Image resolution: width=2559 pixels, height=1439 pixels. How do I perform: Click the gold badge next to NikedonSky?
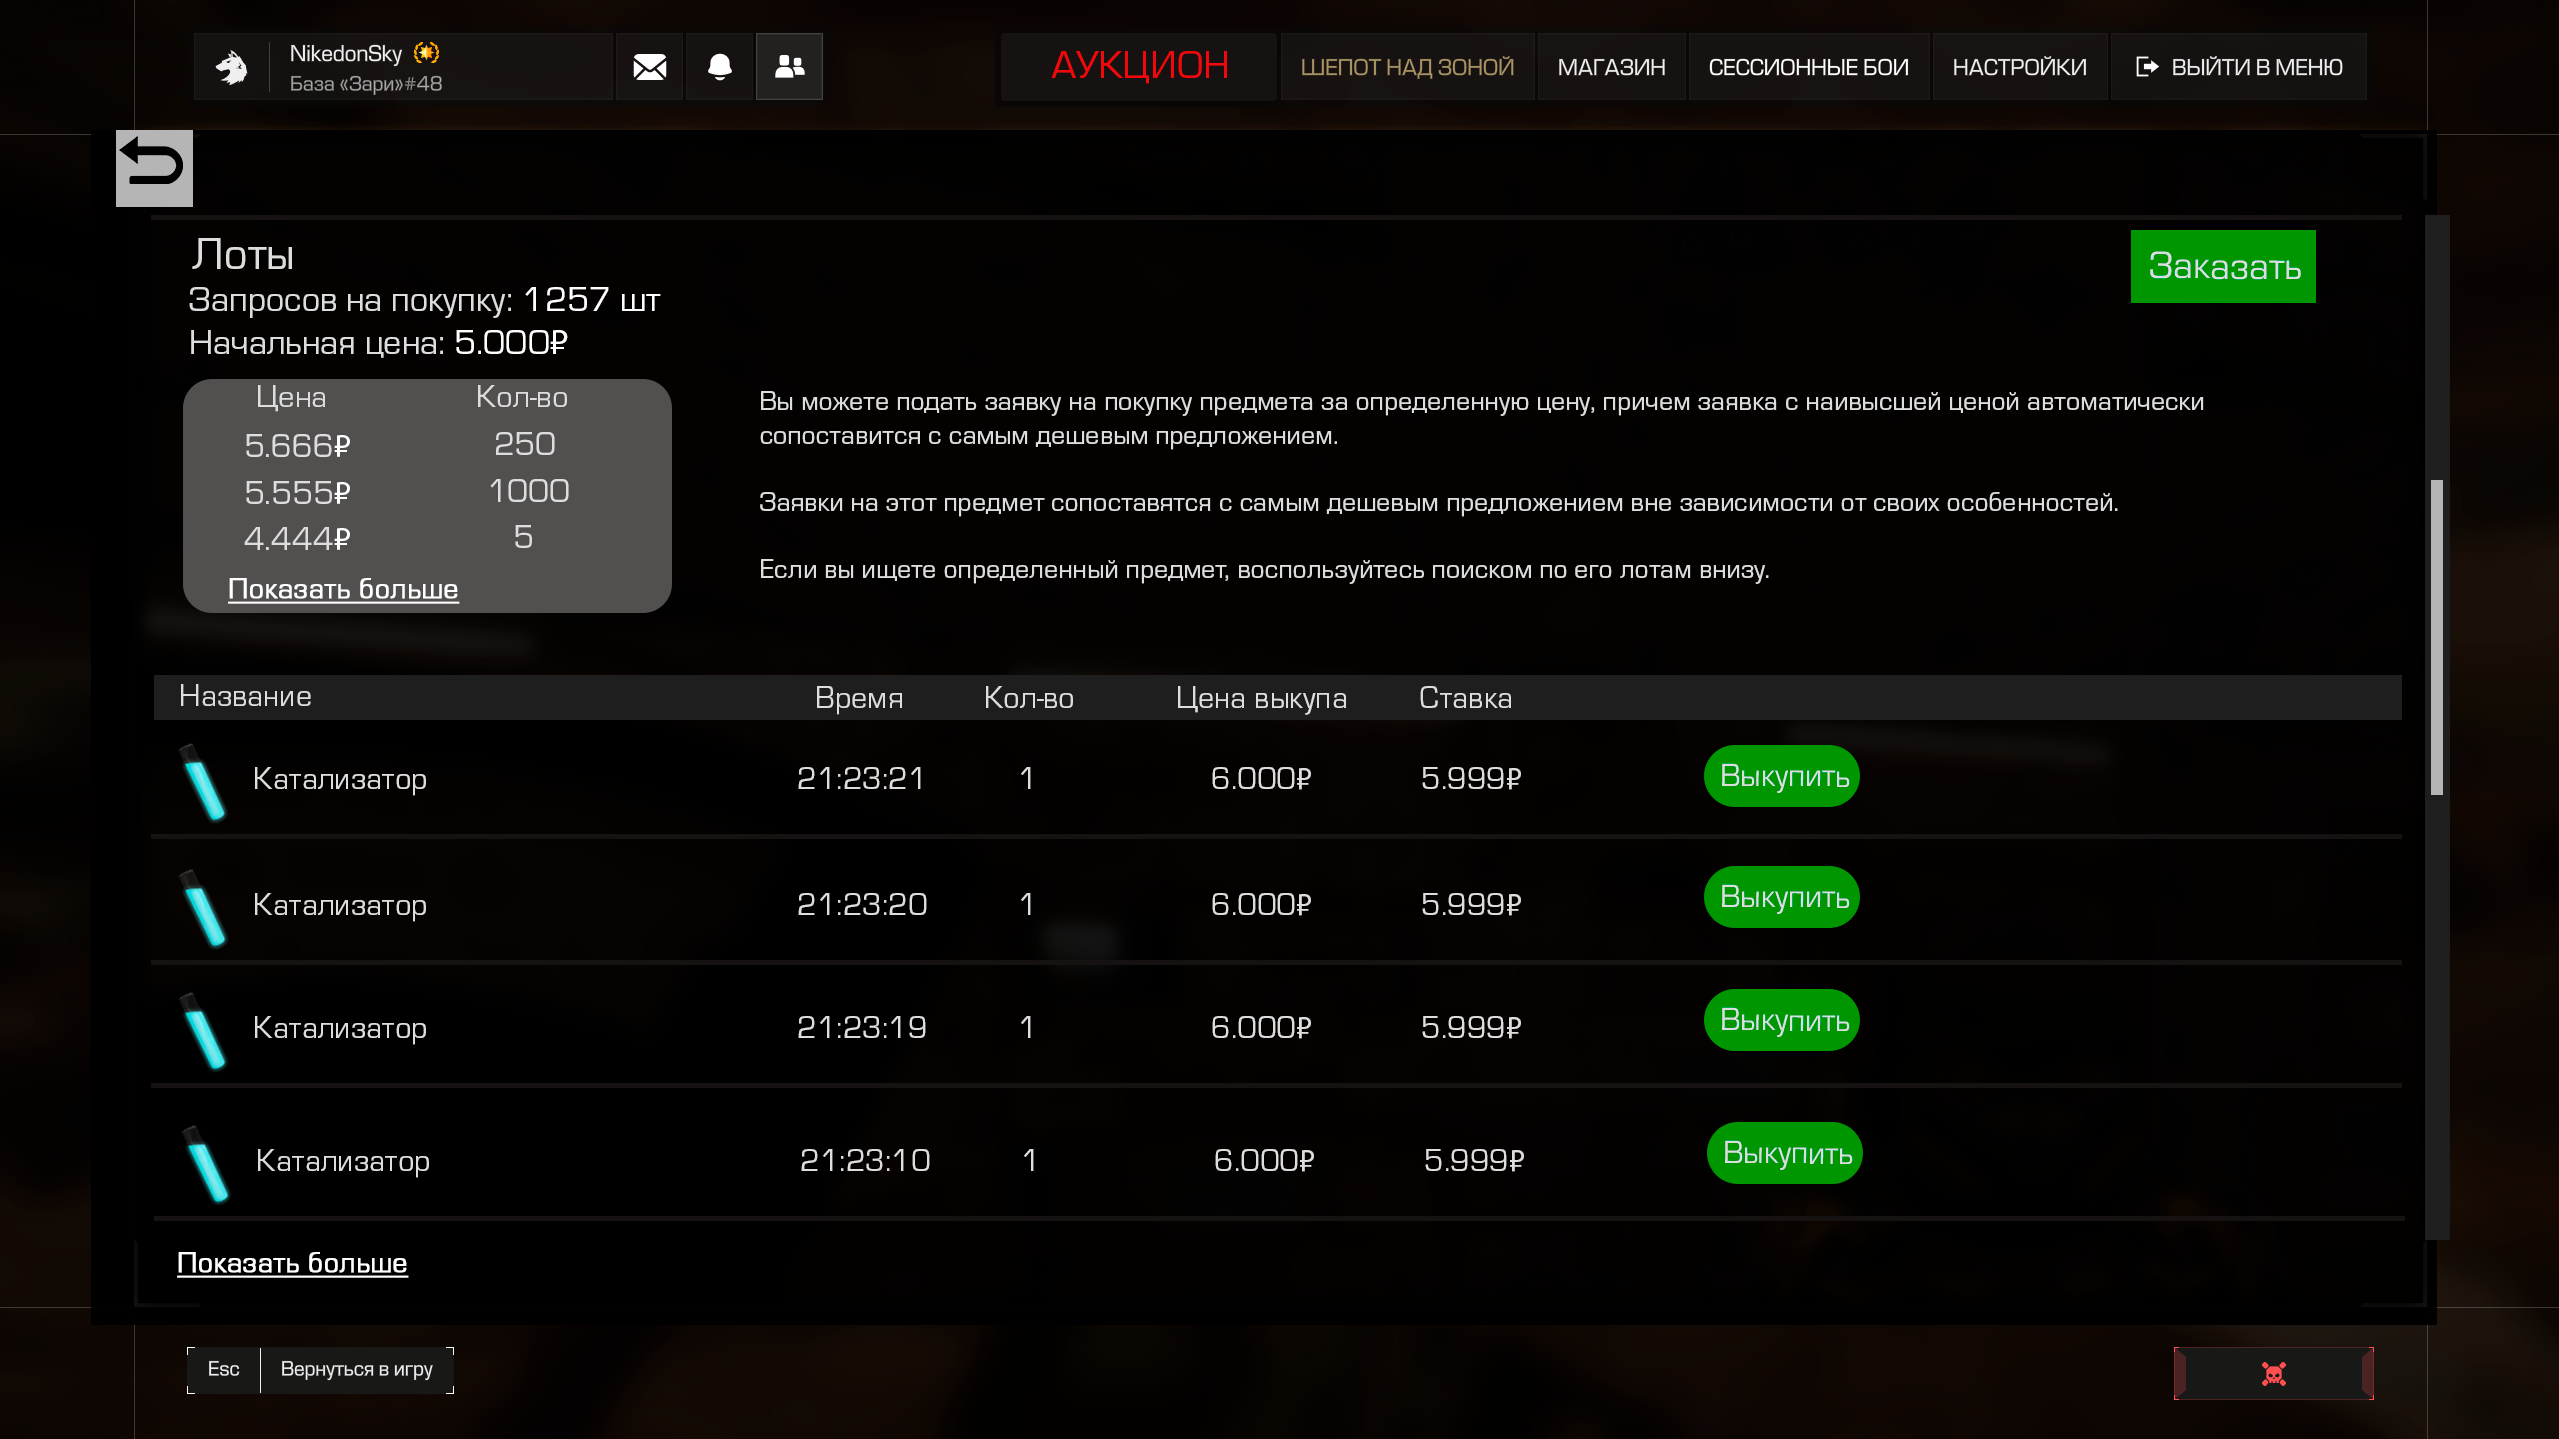point(427,53)
